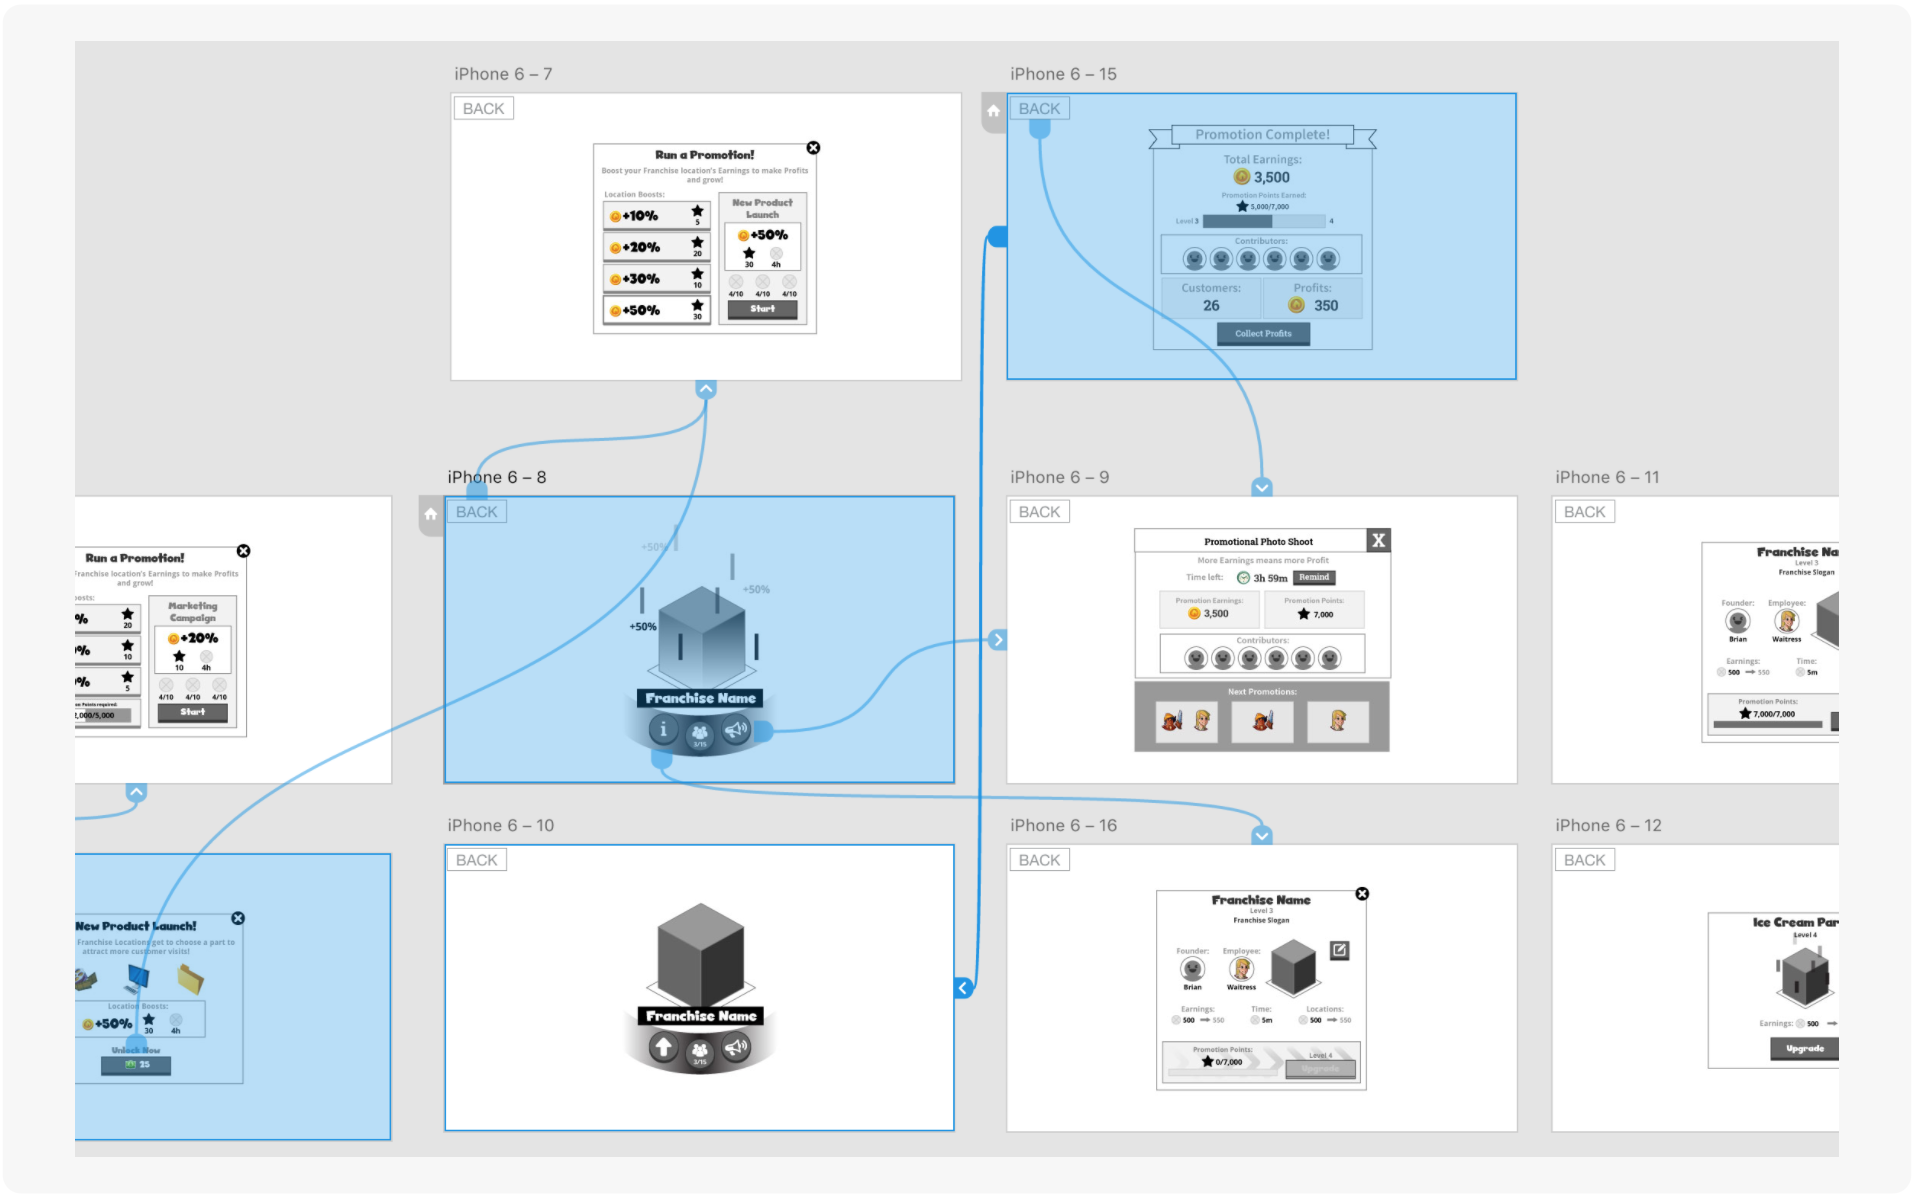Click the megaphone icon in iPhone 6 – 10
The width and height of the screenshot is (1916, 1200).
(x=736, y=1047)
